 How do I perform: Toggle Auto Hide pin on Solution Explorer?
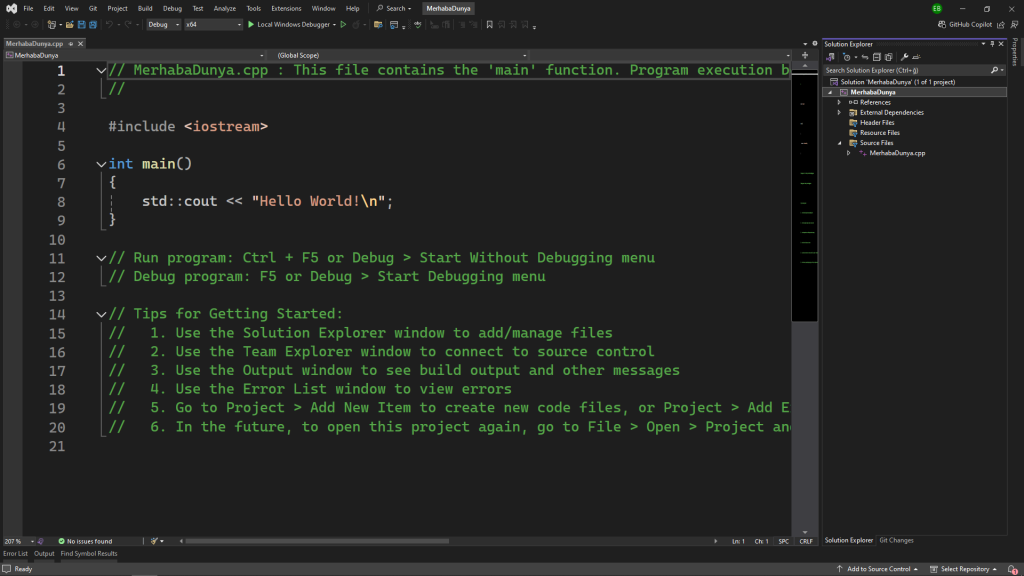[x=992, y=44]
